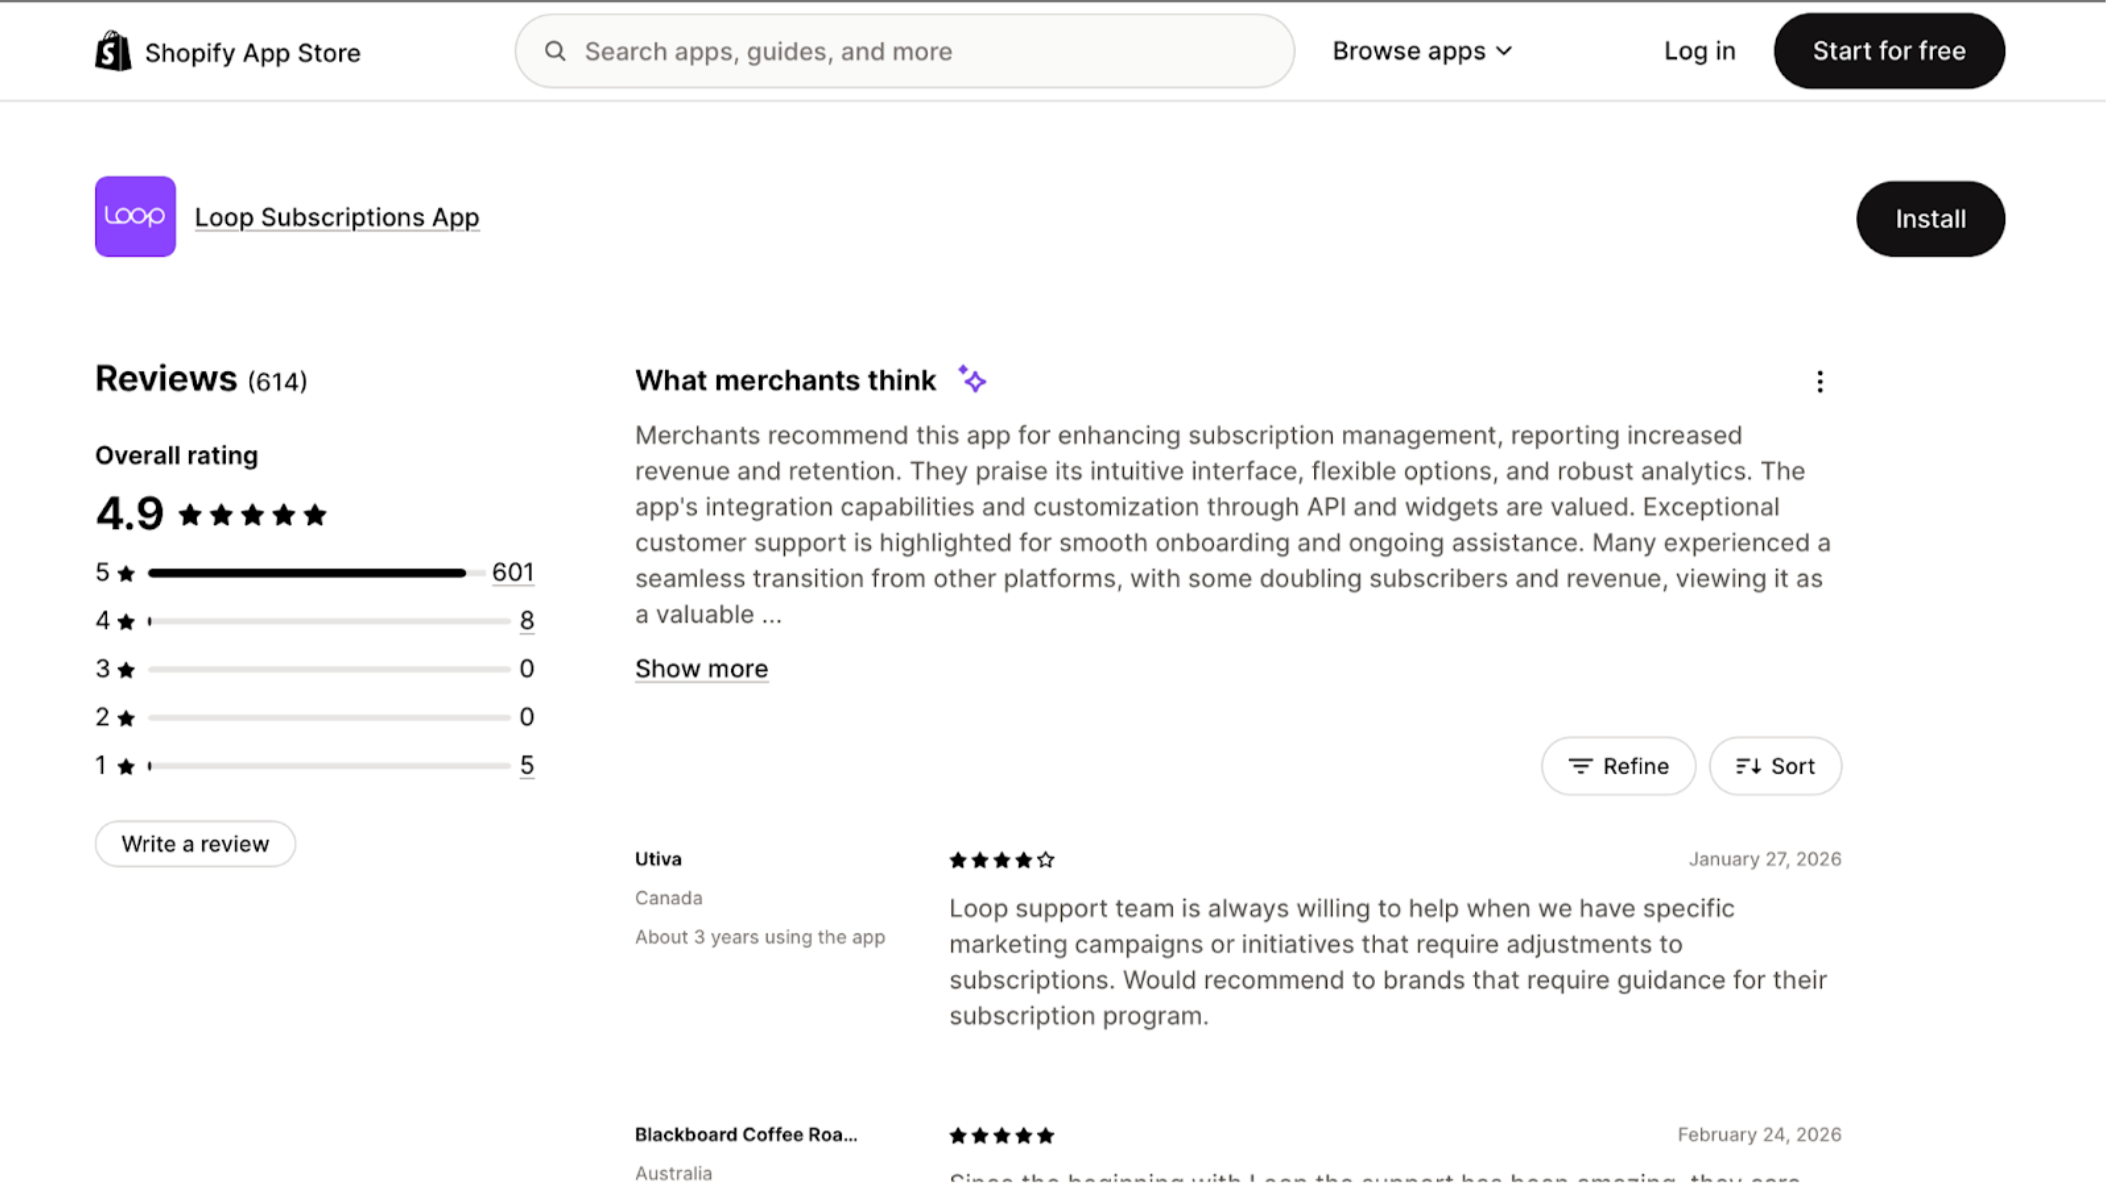
Task: Filter reviews by 4-star count 8
Action: [x=526, y=621]
